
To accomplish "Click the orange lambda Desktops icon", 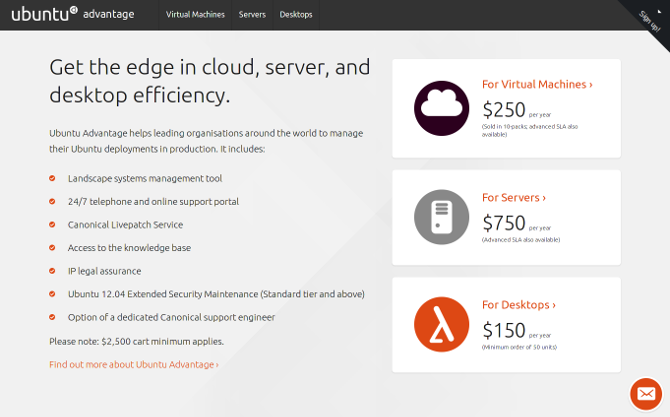I will pos(441,325).
